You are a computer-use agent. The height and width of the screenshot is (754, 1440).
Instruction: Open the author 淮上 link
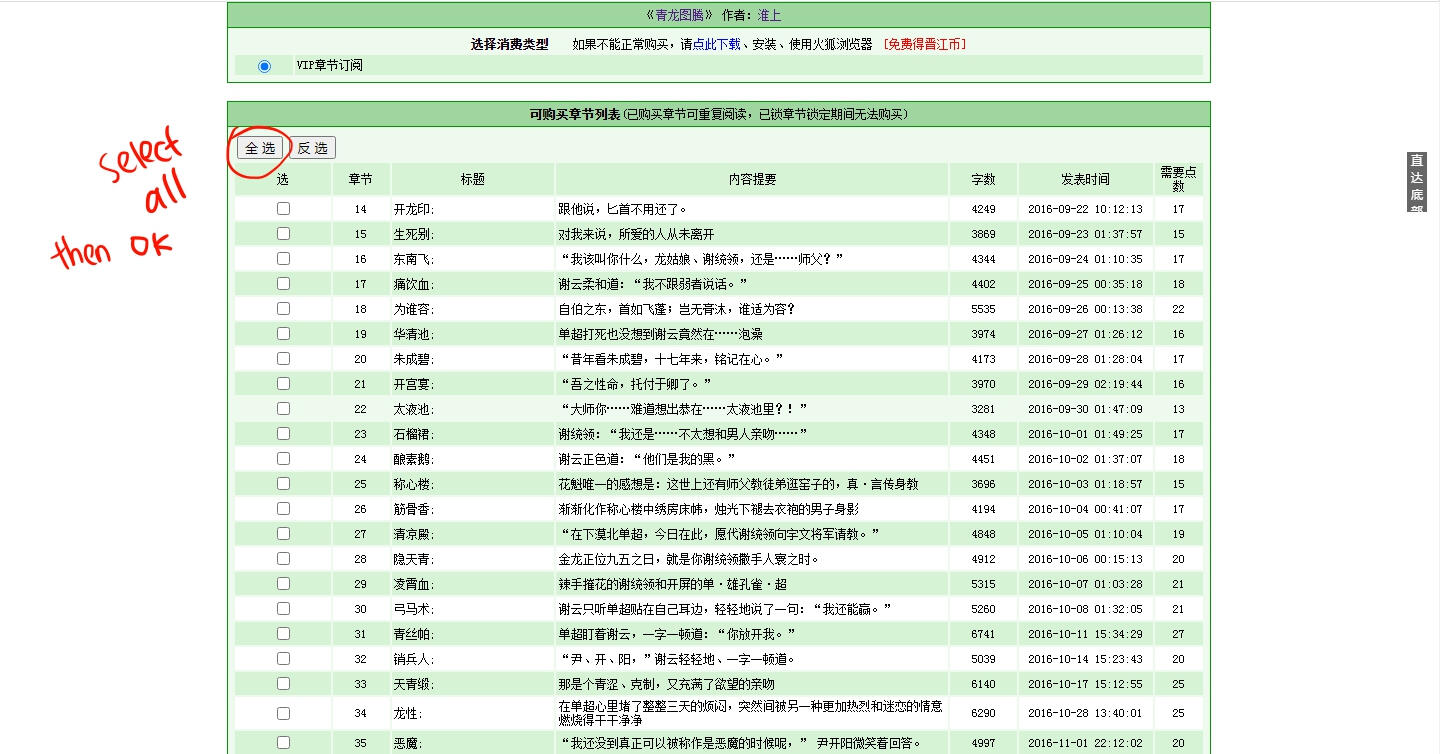[x=769, y=15]
